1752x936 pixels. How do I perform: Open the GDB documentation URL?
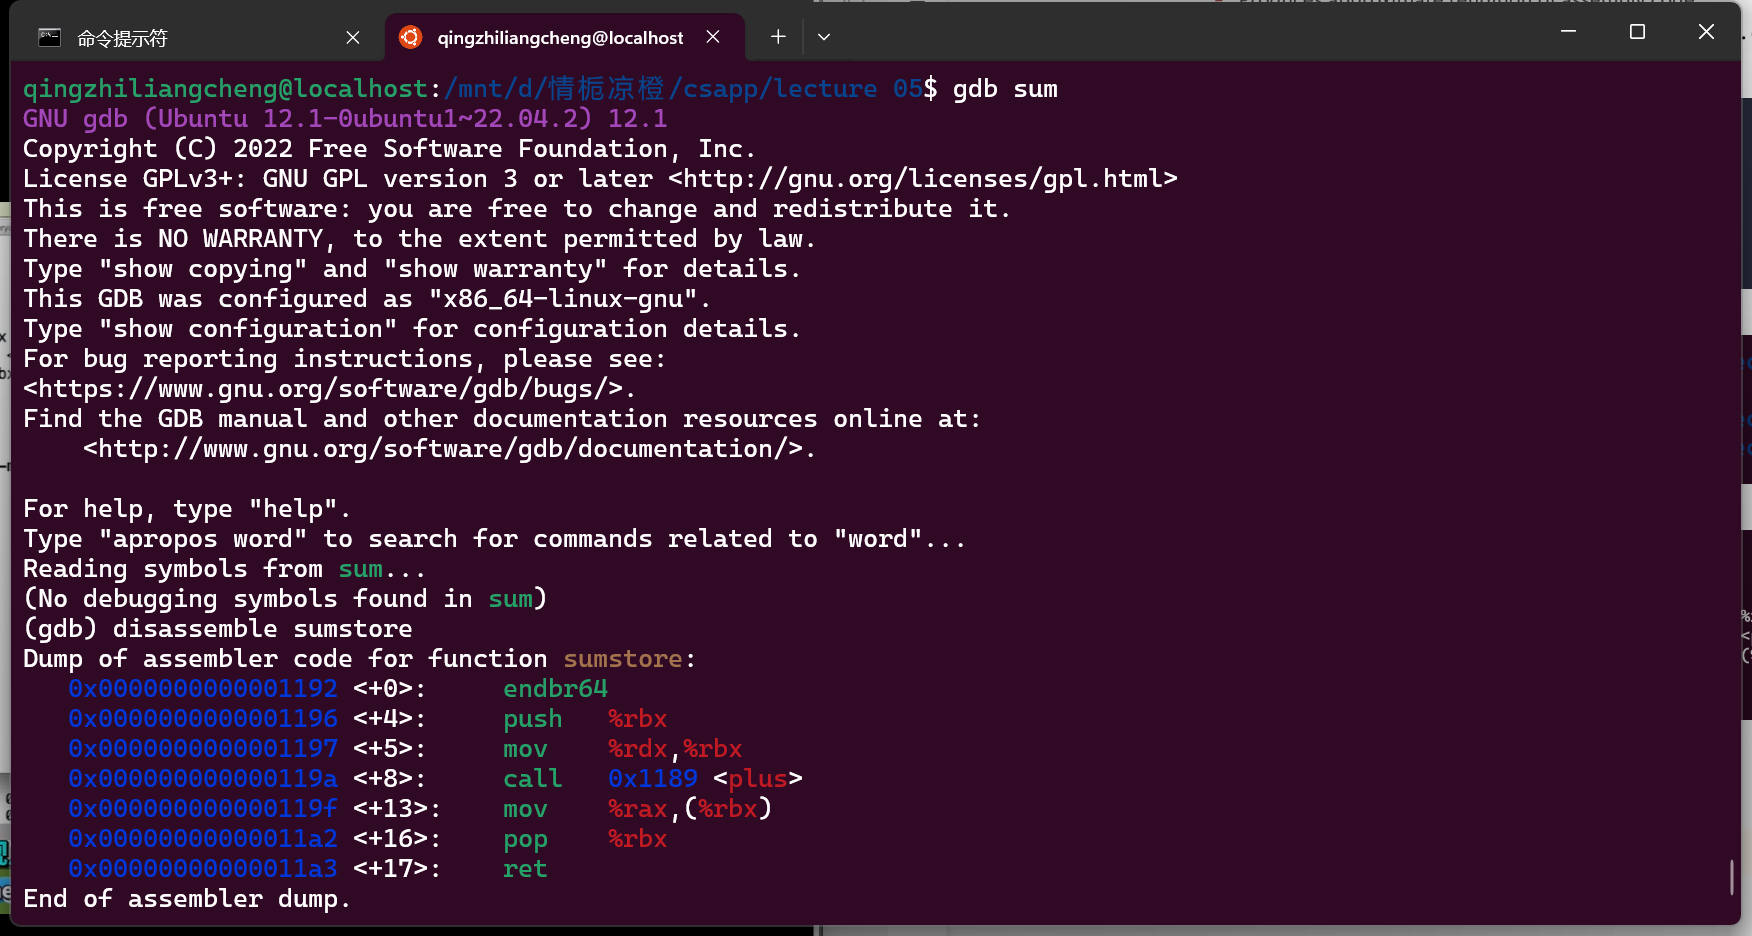[x=449, y=449]
